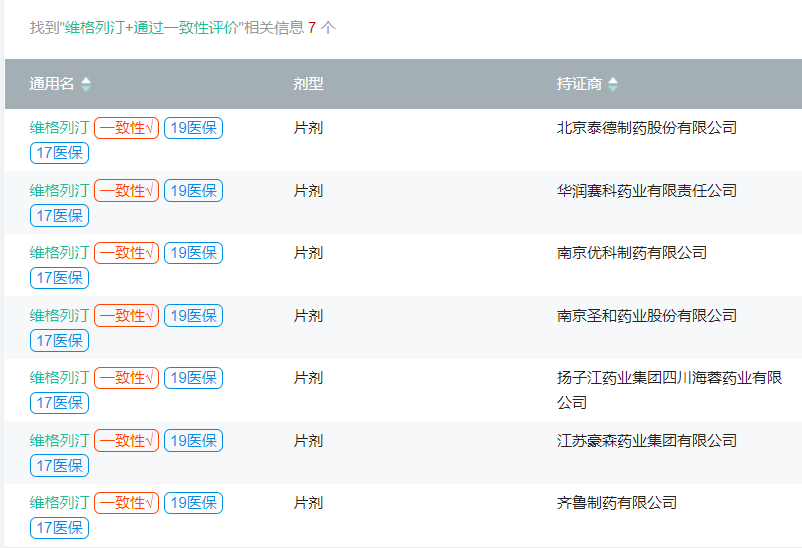Sort by 通用名 column arrows

[x=86, y=84]
